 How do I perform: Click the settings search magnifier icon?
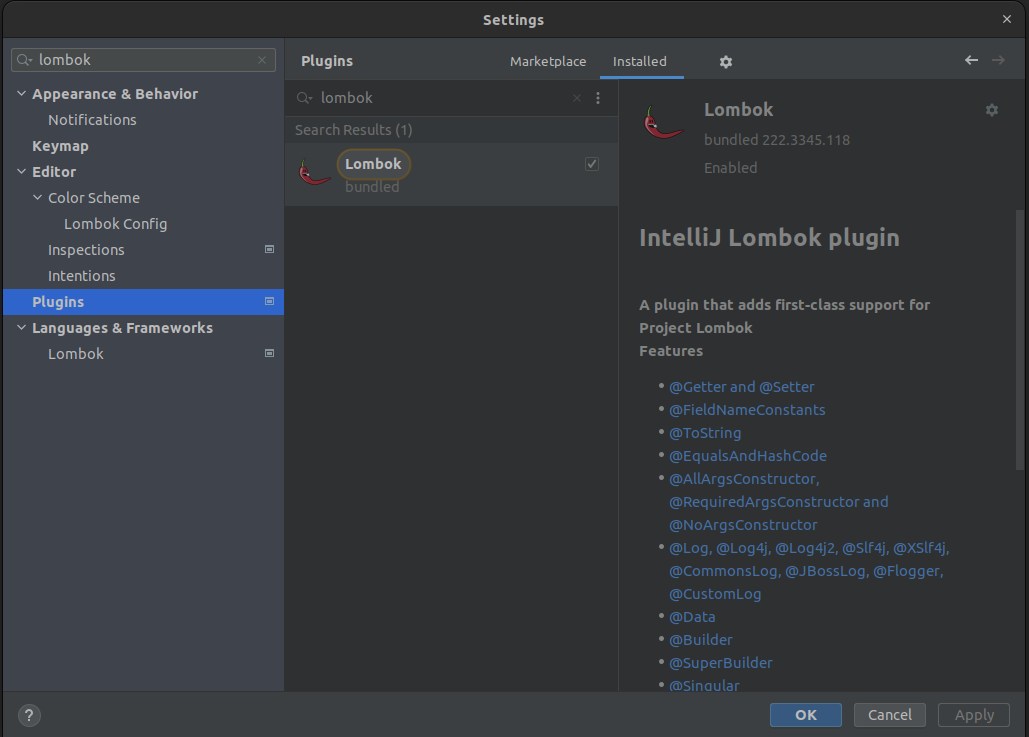click(x=24, y=60)
